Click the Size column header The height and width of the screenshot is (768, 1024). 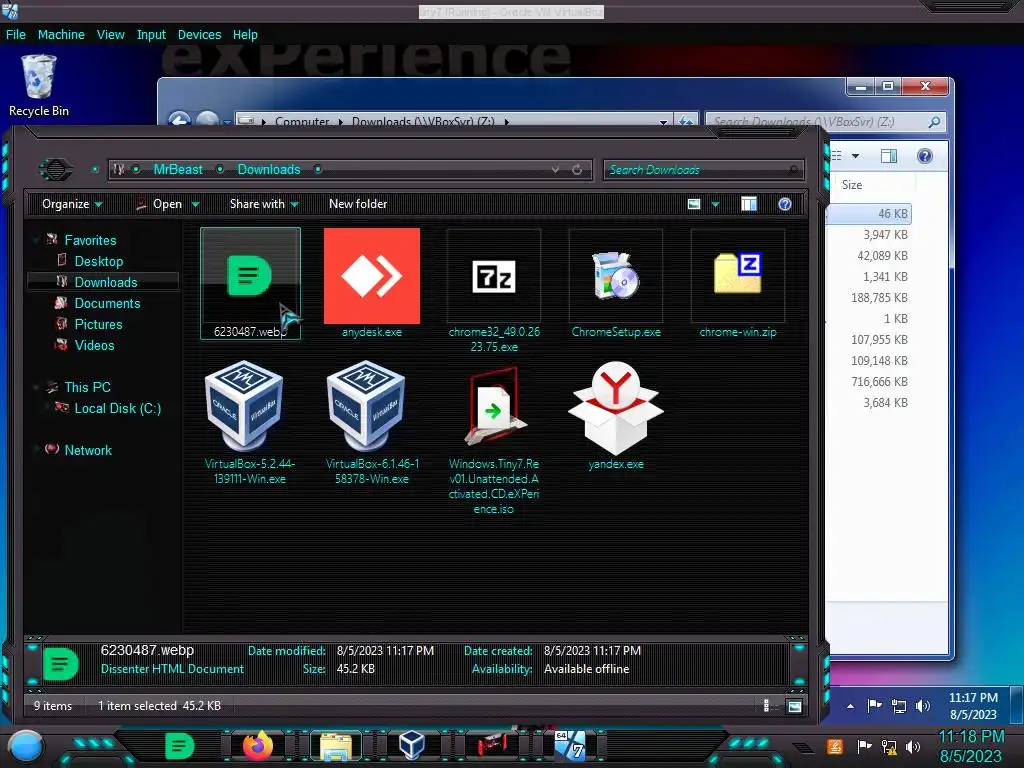coord(852,185)
